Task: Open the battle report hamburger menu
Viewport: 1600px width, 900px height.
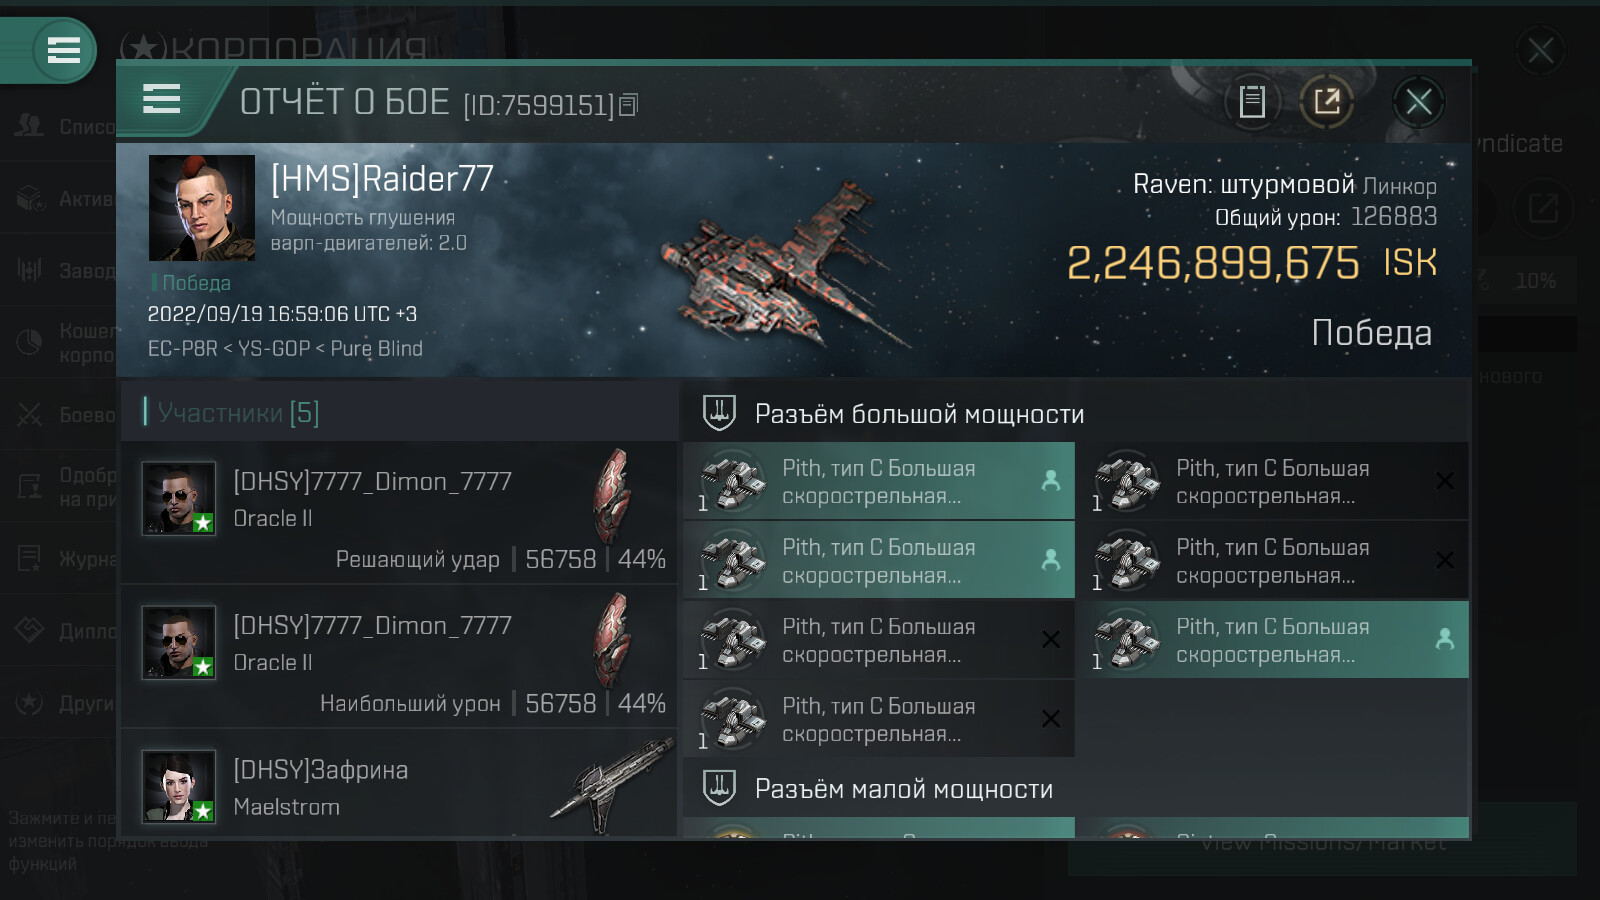Action: [162, 99]
